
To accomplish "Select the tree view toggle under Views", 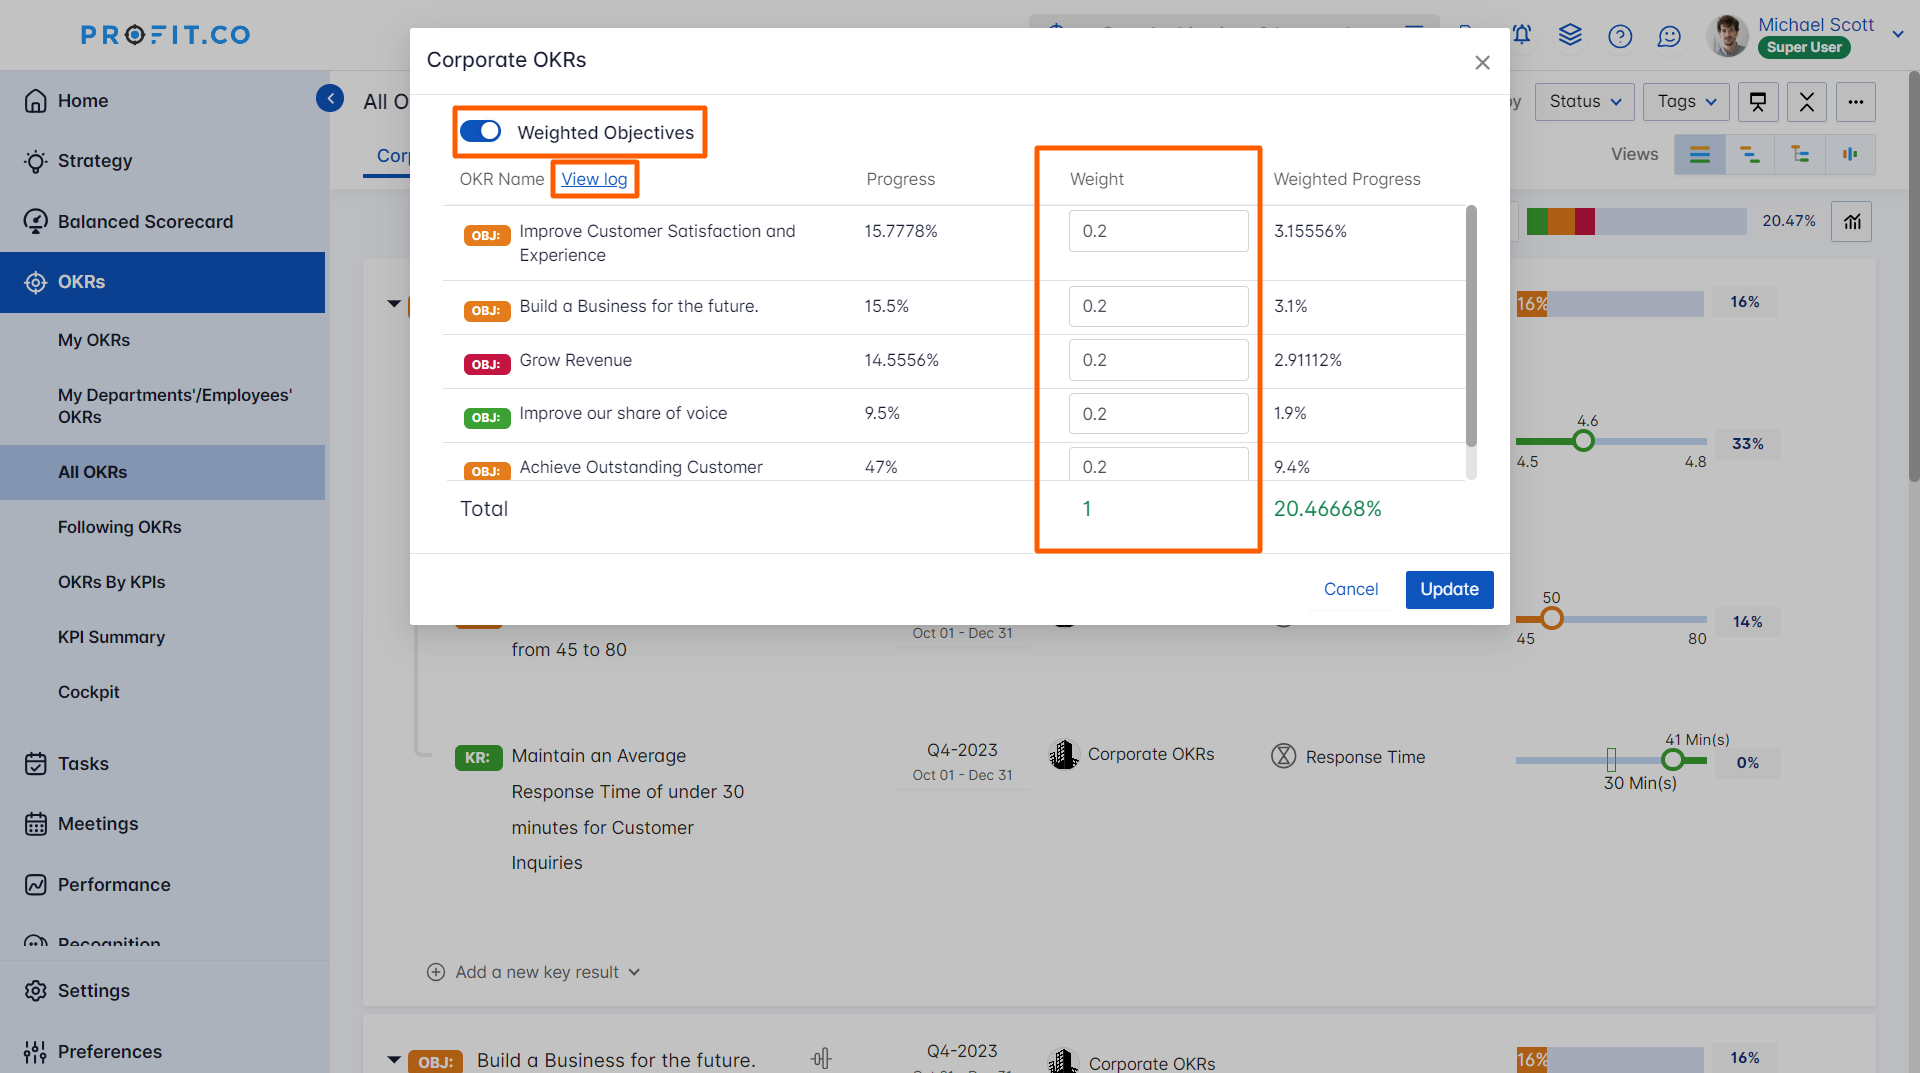I will click(1801, 154).
